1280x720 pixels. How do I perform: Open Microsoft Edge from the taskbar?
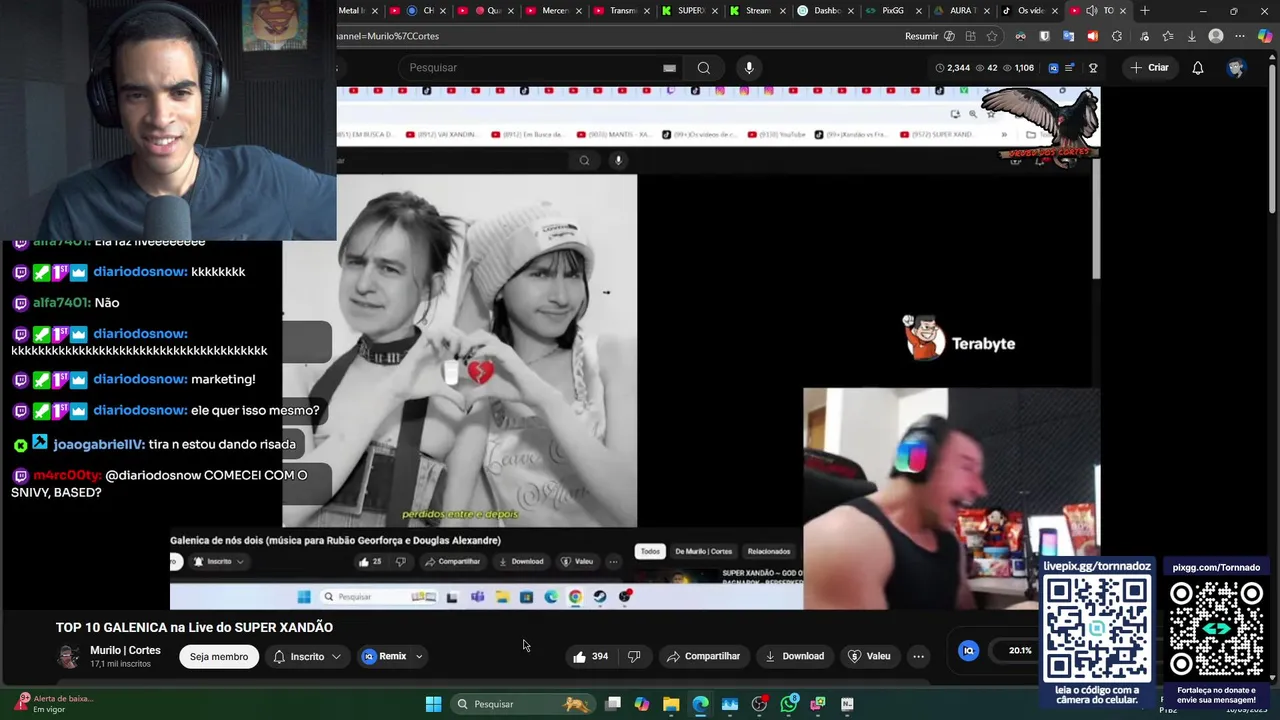700,704
